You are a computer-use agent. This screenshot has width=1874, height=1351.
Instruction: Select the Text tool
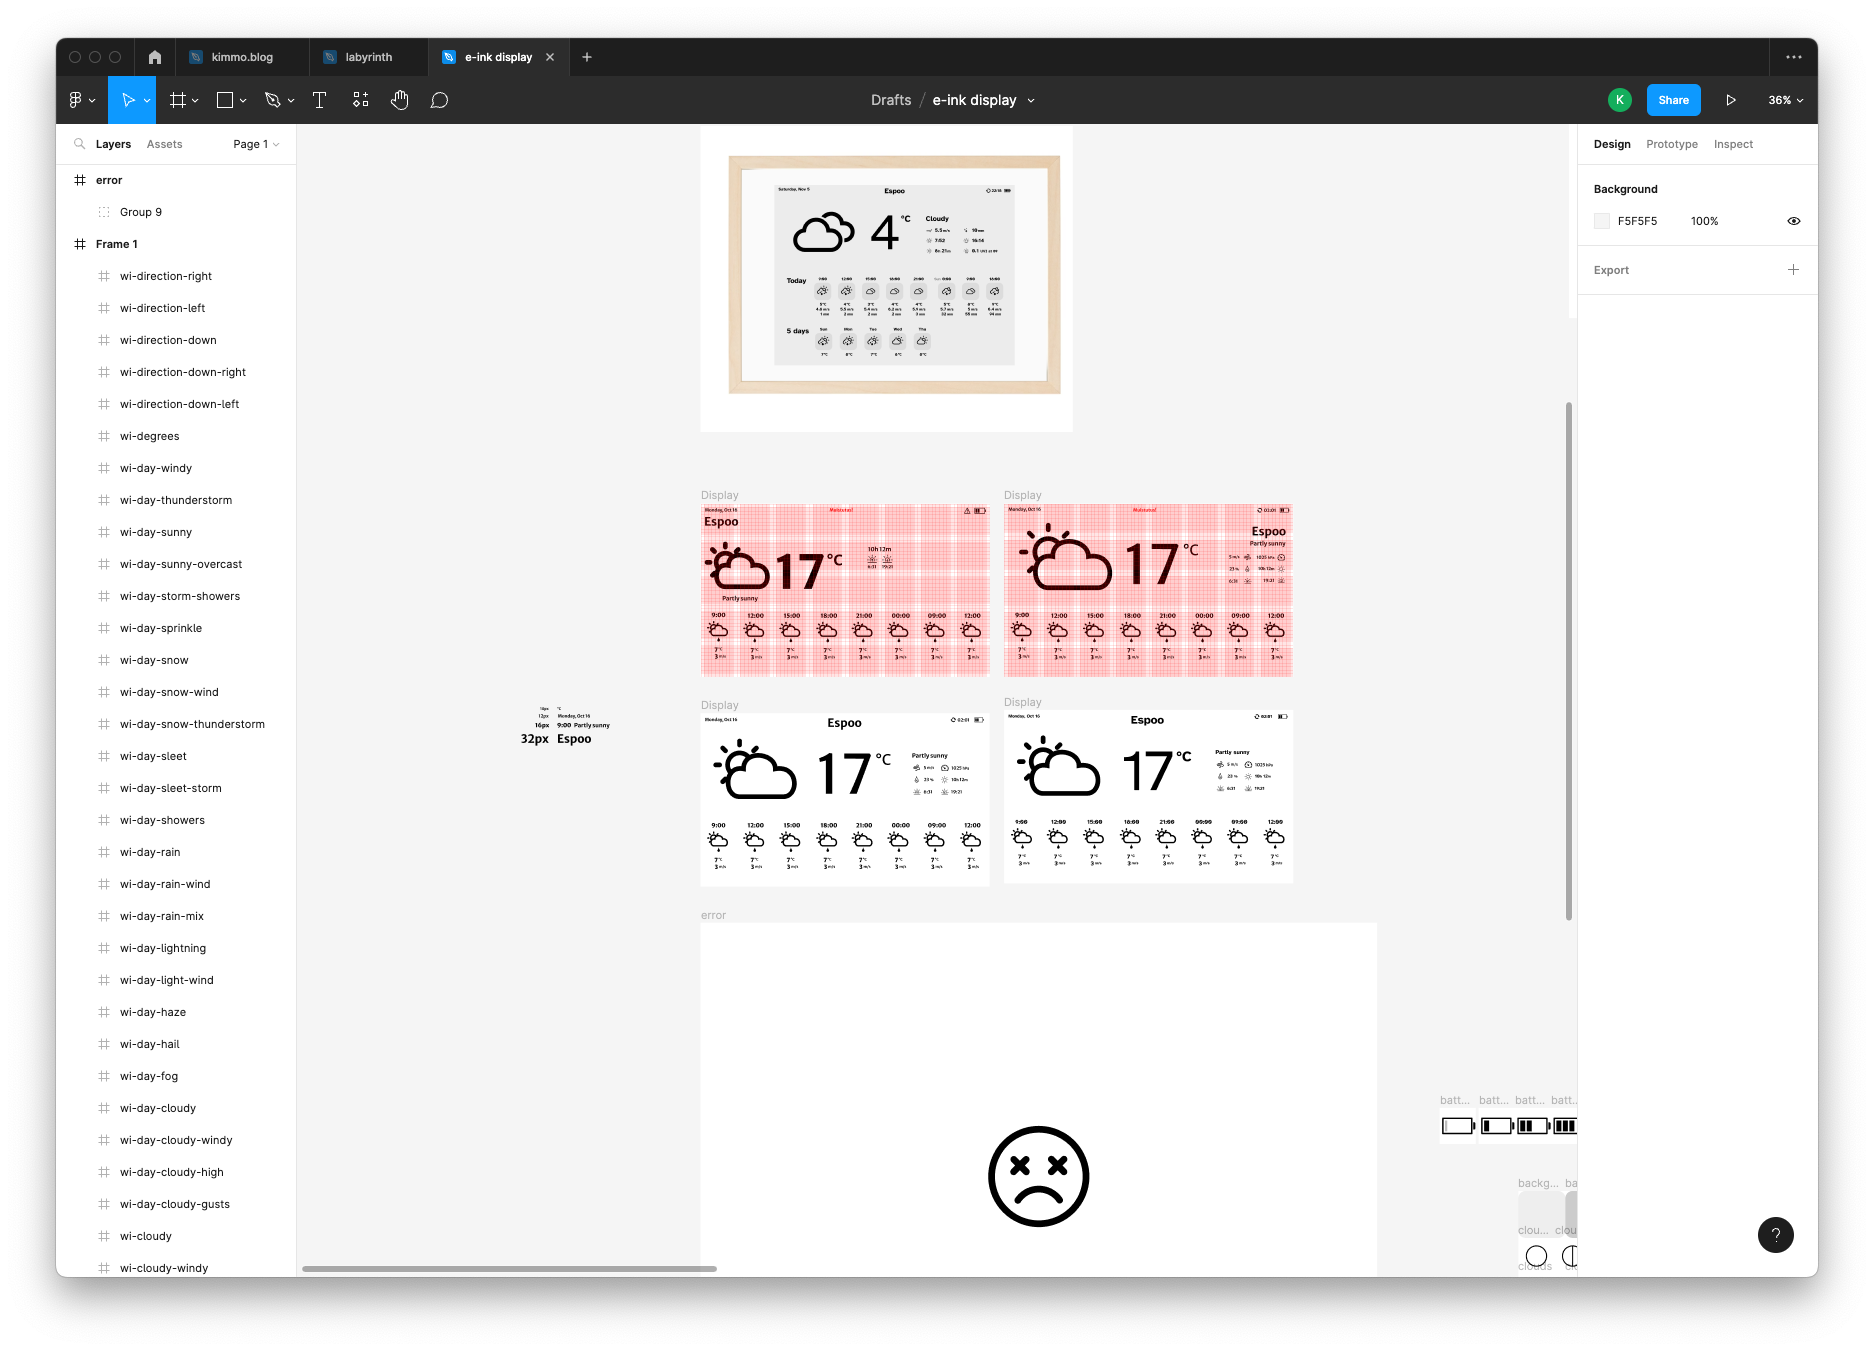tap(320, 100)
